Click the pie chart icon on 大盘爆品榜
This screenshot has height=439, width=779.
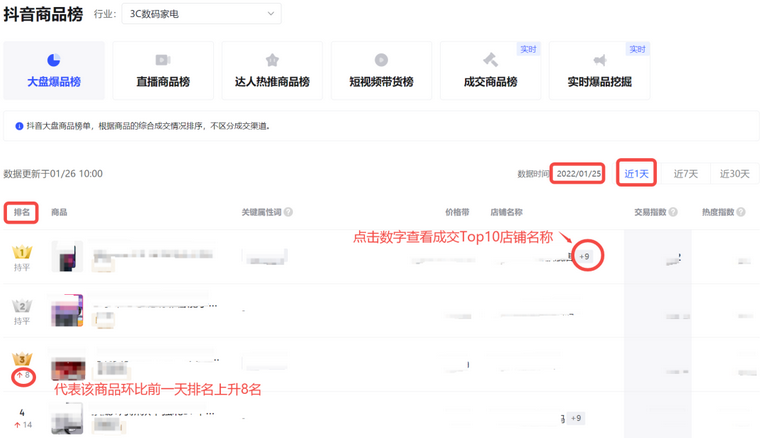(54, 60)
